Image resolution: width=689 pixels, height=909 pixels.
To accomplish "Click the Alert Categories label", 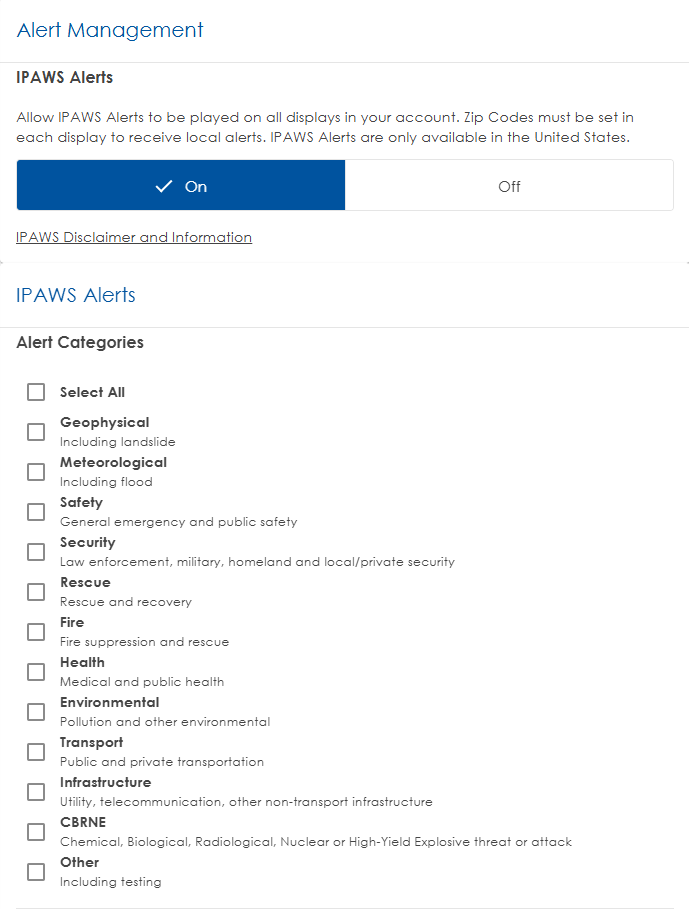I will point(80,342).
